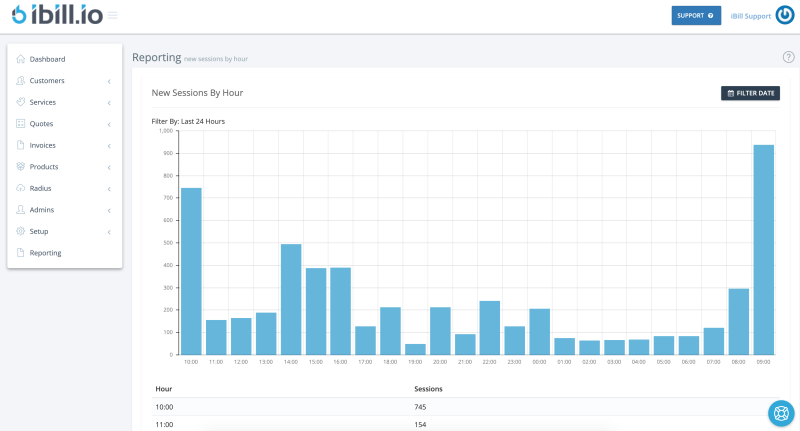Expand the Admins menu chevron

pos(109,210)
